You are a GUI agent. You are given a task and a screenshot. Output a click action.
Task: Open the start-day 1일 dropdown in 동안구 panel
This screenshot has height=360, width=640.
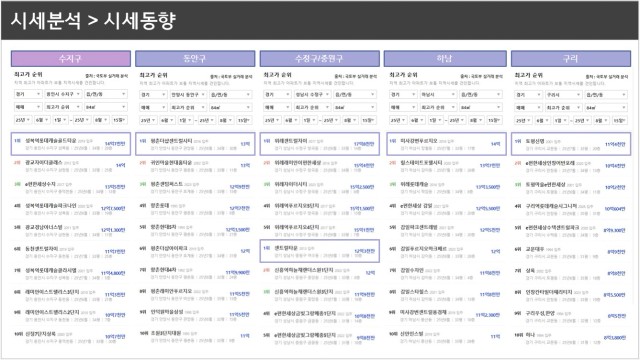tap(185, 120)
